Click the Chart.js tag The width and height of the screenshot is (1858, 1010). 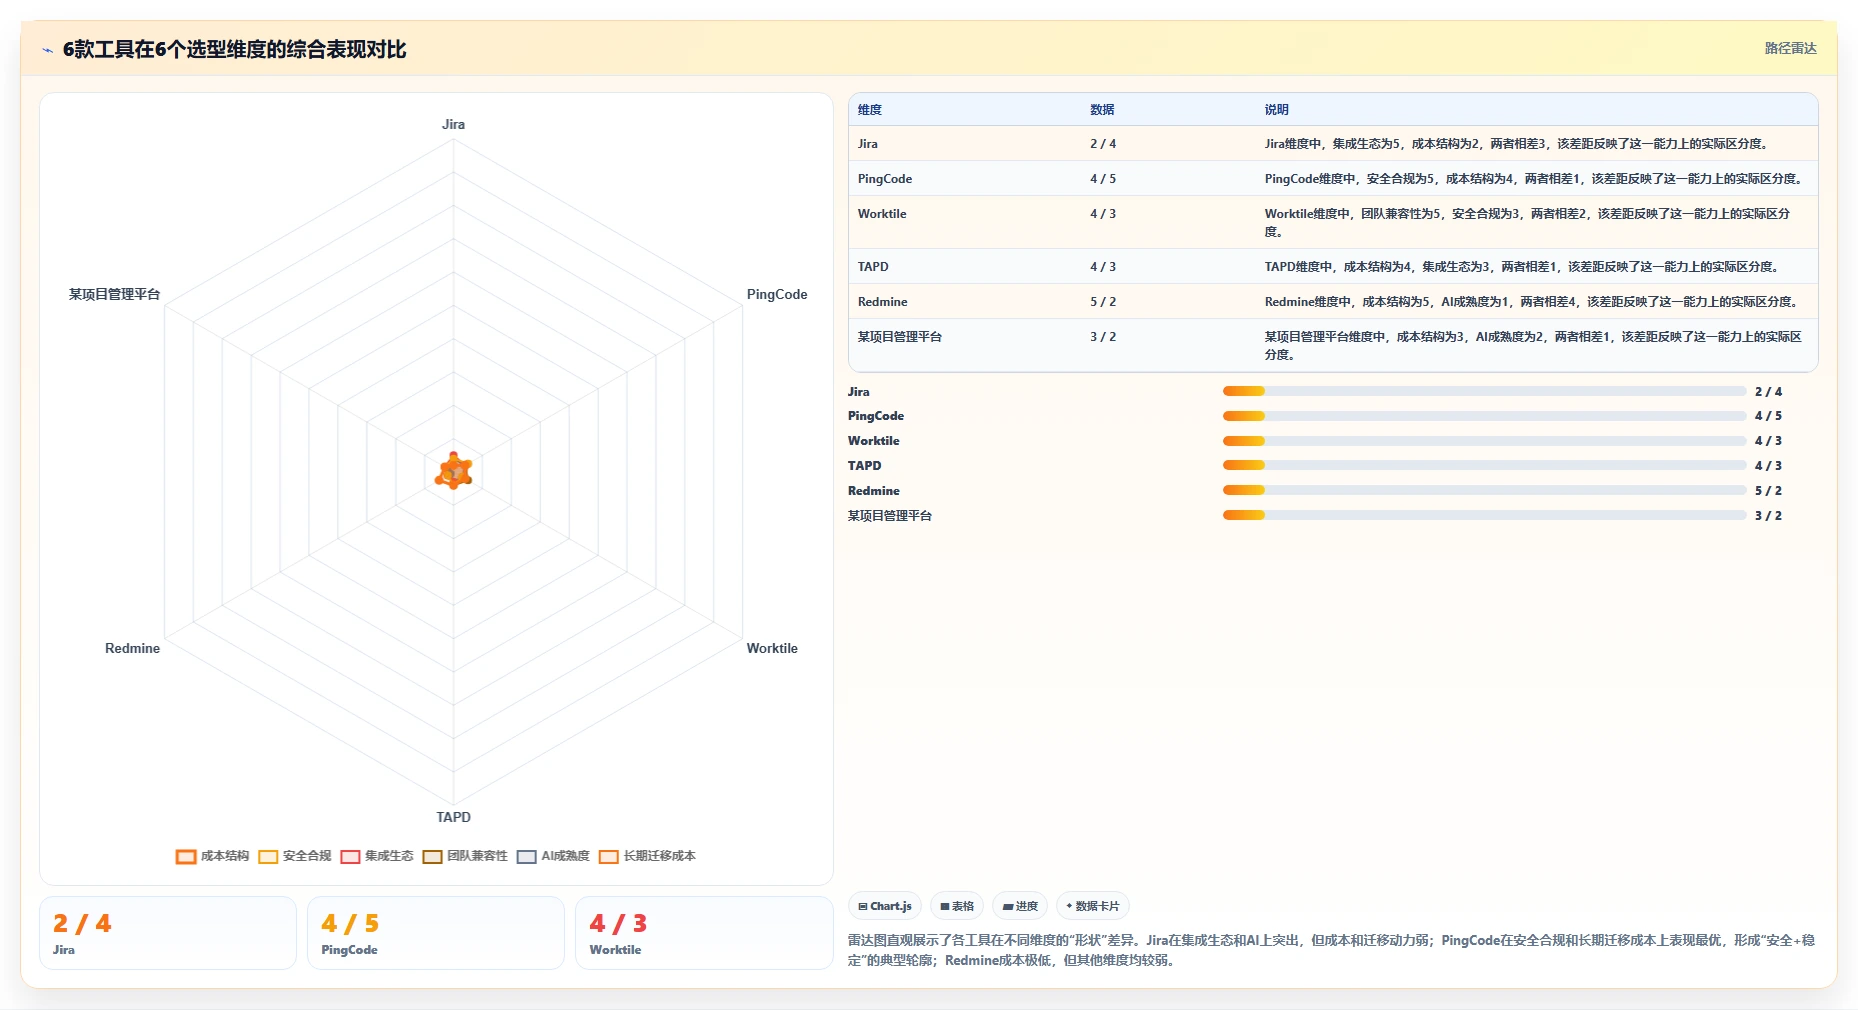coord(885,906)
